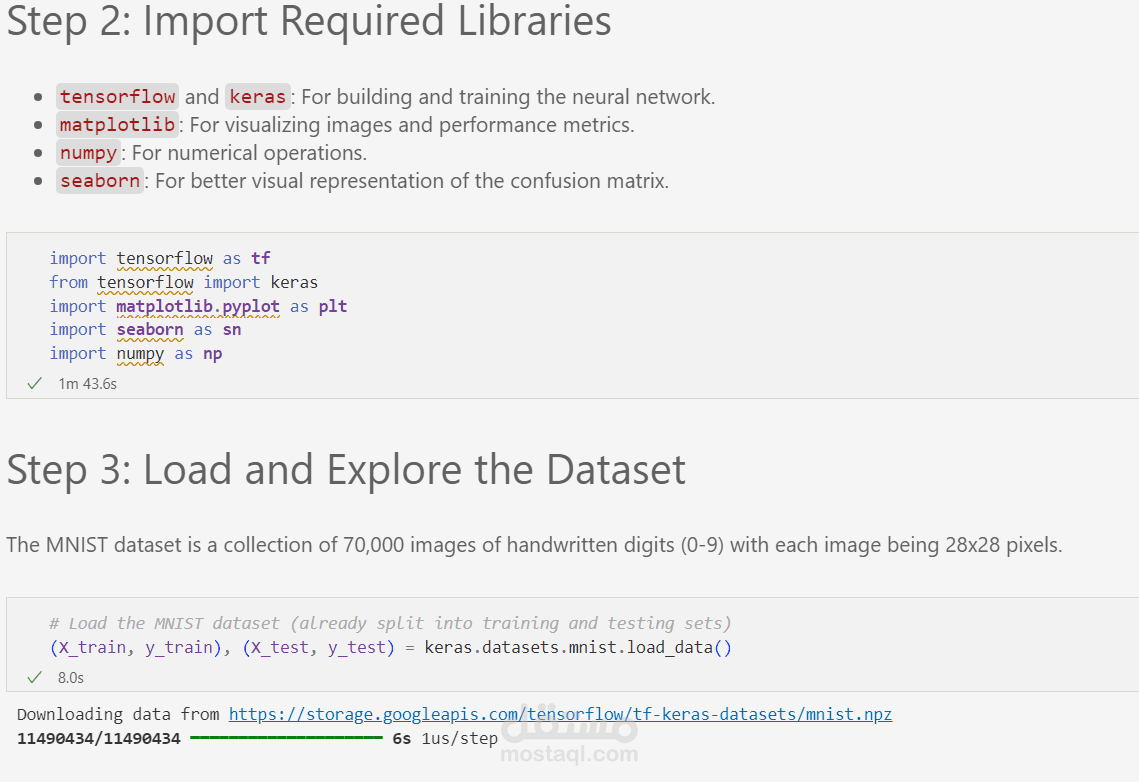Click the MNIST dataset description paragraph
This screenshot has height=782, width=1139.
(x=534, y=545)
